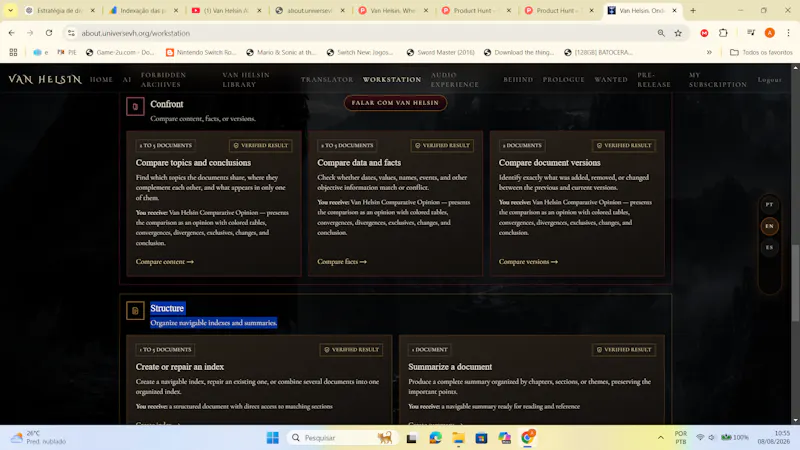Open the Behind menu item
Image resolution: width=800 pixels, height=450 pixels.
coord(518,80)
